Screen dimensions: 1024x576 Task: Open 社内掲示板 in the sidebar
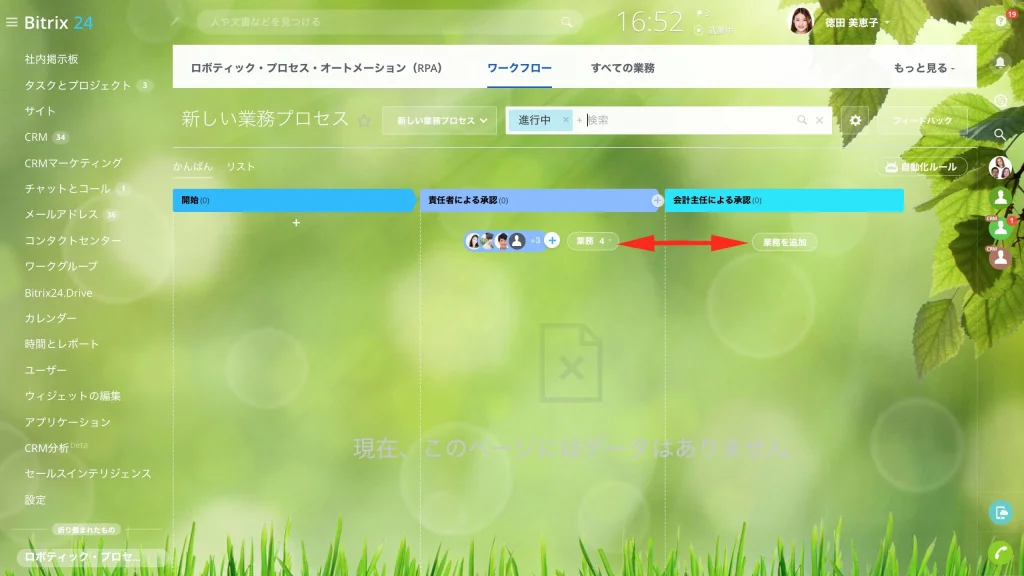(52, 59)
